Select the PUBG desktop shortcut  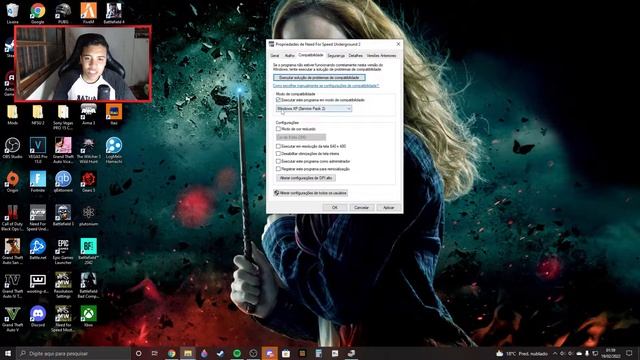[63, 13]
